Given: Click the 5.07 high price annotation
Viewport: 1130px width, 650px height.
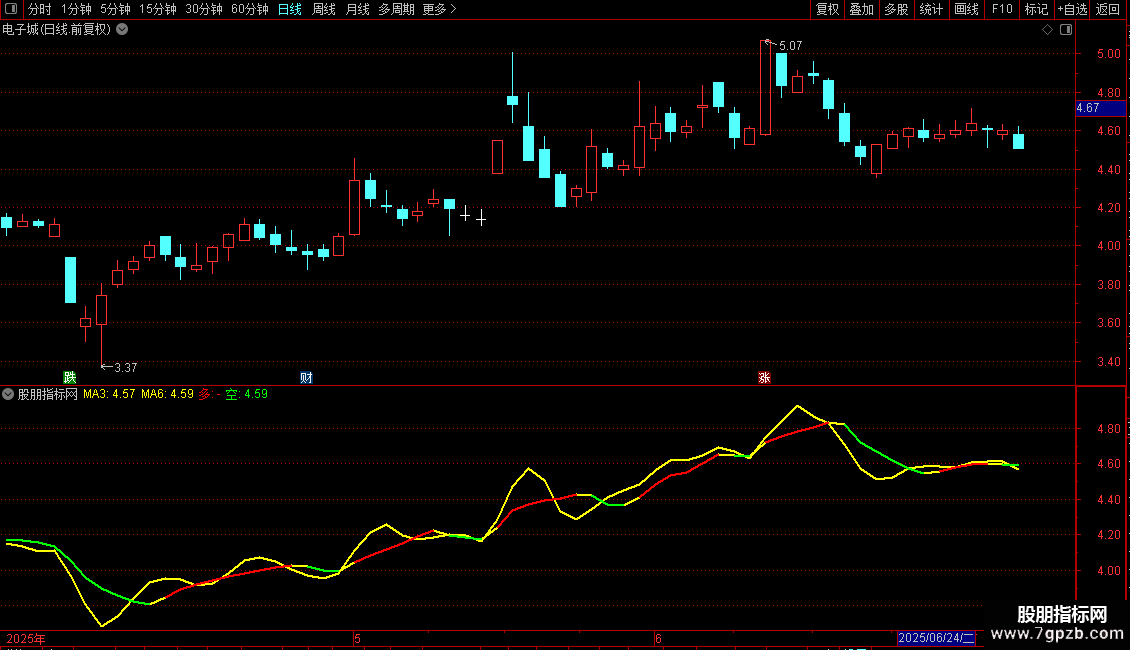Looking at the screenshot, I should point(791,46).
